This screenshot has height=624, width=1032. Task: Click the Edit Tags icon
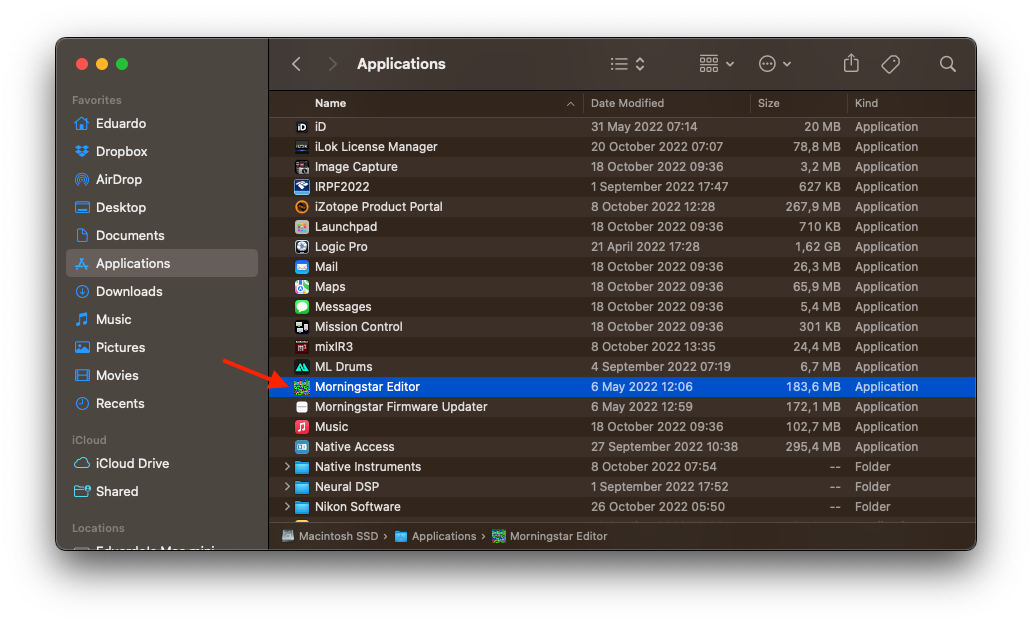tap(890, 64)
